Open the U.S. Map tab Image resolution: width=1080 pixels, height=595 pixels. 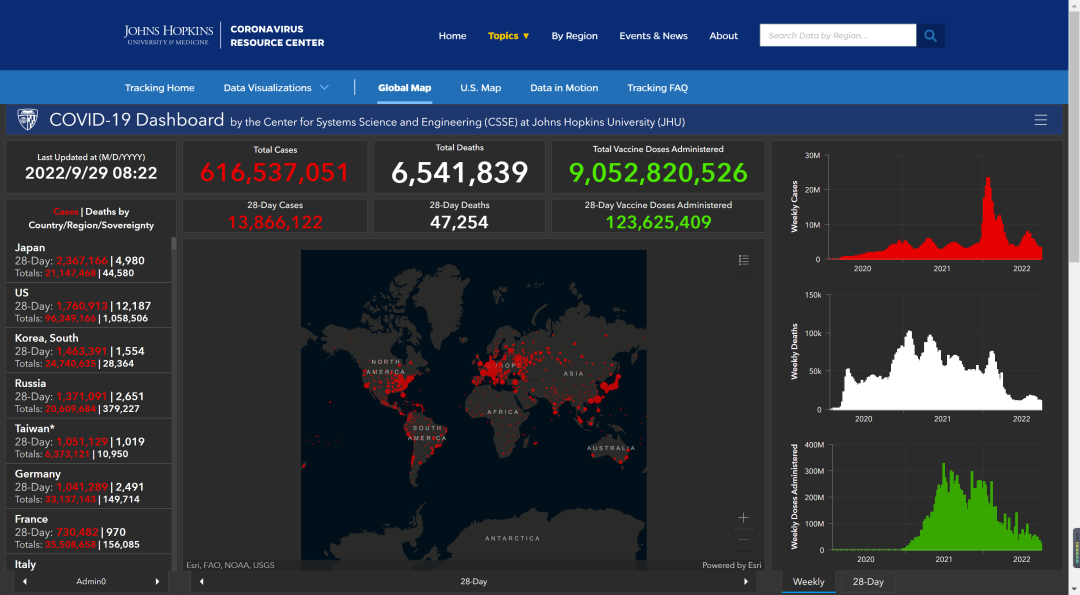coord(480,88)
